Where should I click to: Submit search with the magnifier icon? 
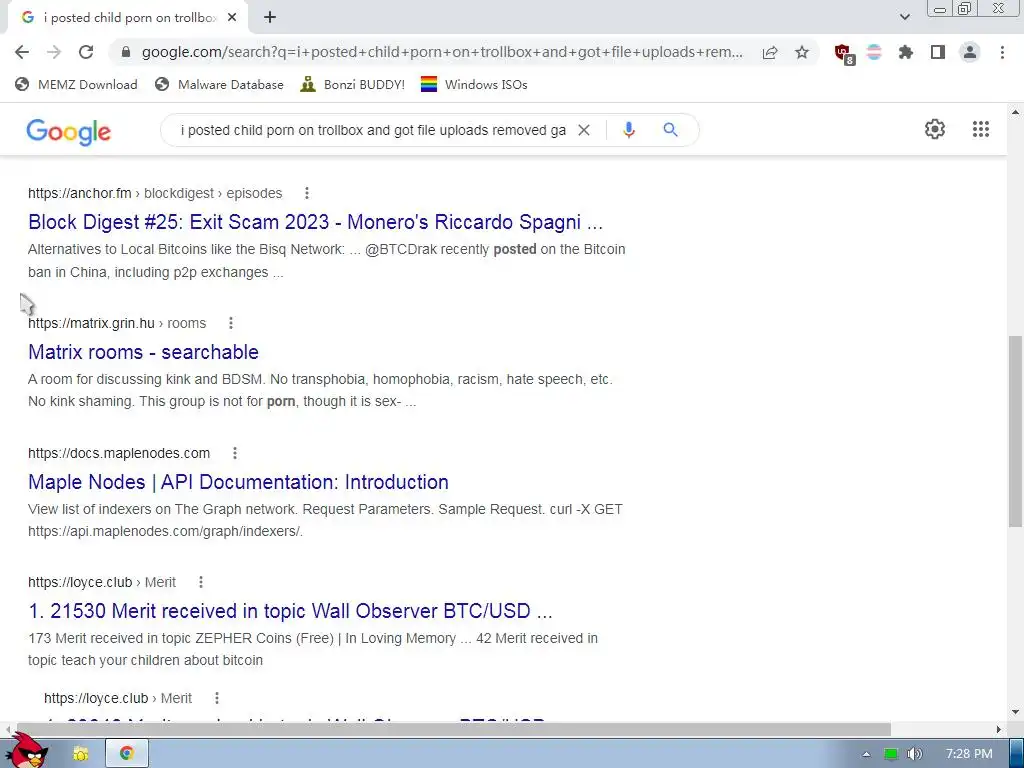(670, 130)
